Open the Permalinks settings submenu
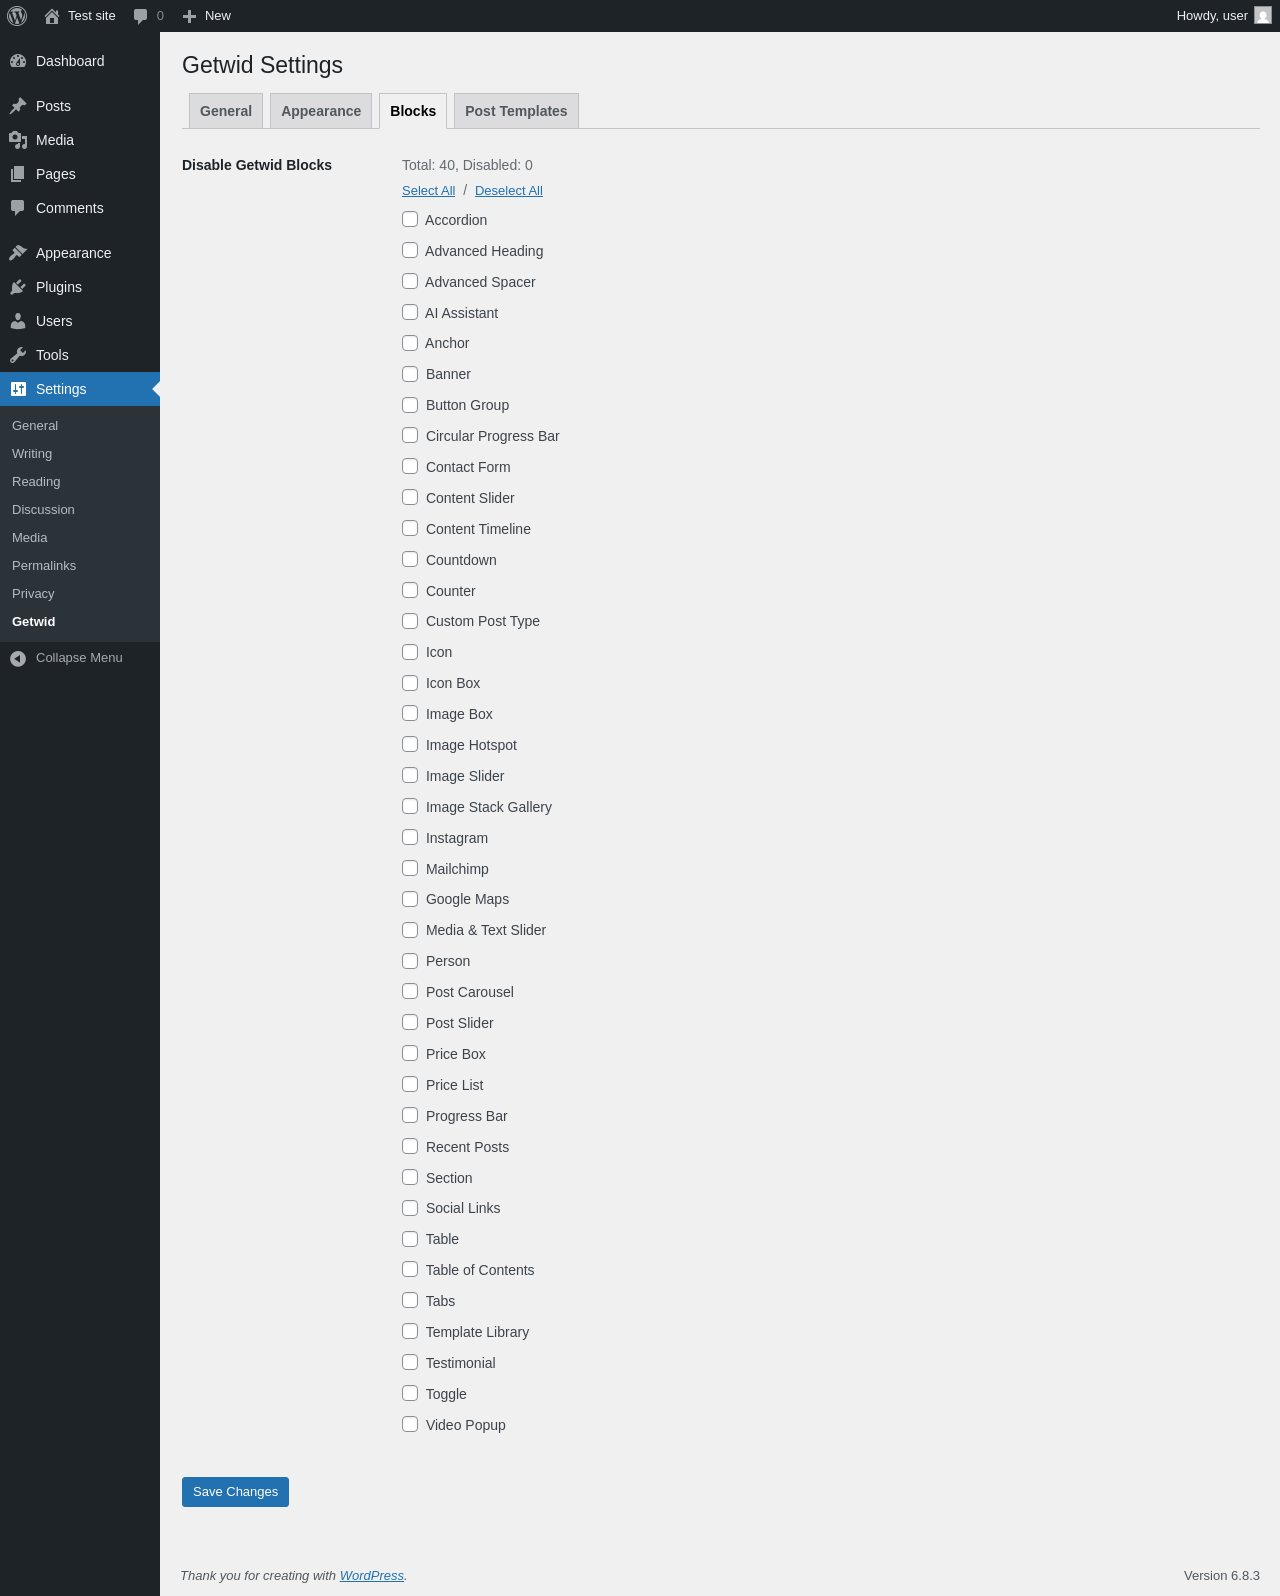Image resolution: width=1280 pixels, height=1596 pixels. 44,566
